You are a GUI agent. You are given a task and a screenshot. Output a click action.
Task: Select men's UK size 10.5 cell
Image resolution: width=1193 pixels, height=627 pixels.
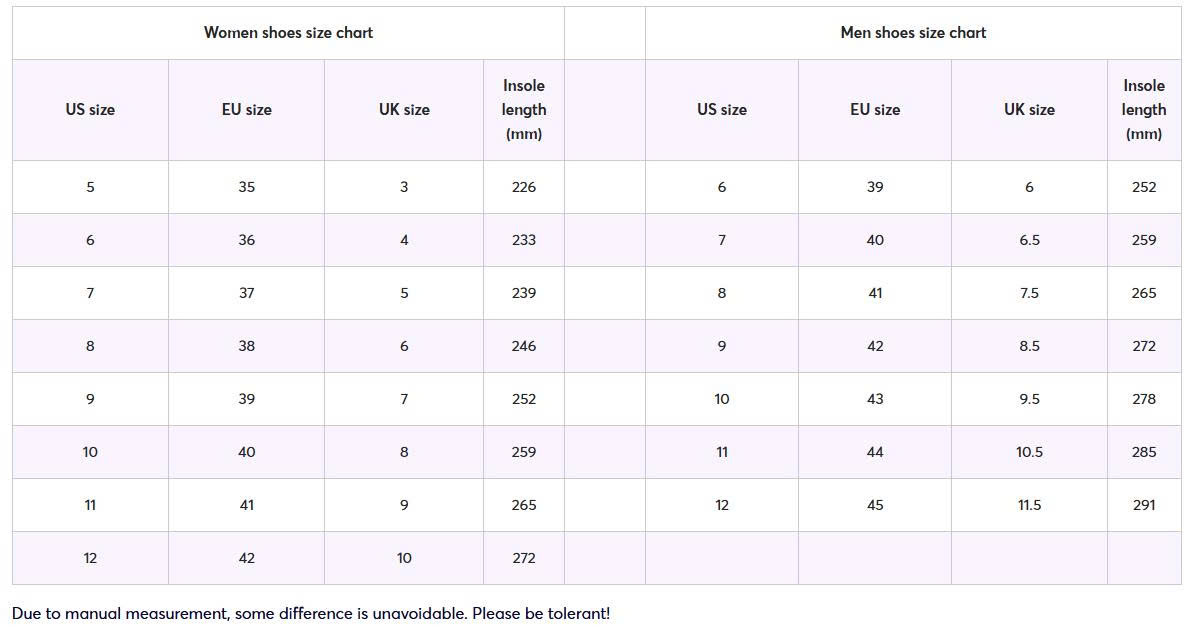pyautogui.click(x=1029, y=453)
